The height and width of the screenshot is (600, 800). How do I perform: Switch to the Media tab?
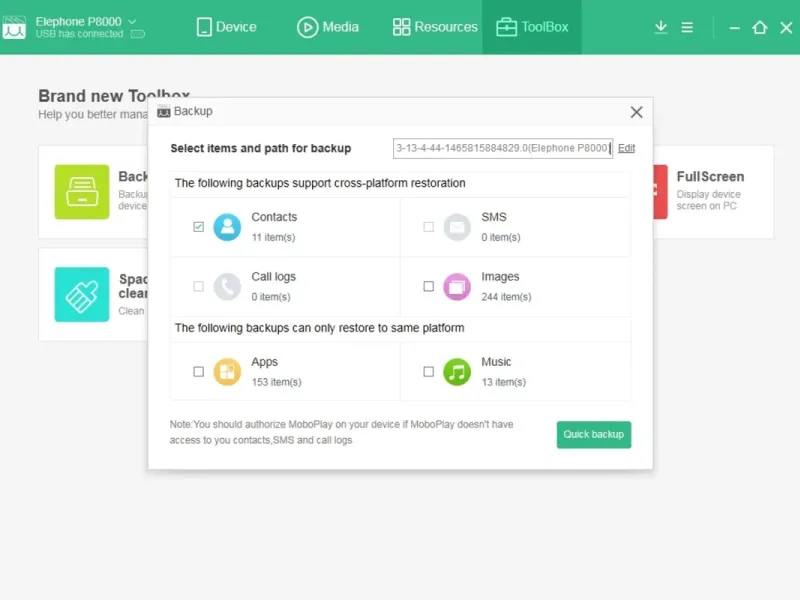pos(328,27)
